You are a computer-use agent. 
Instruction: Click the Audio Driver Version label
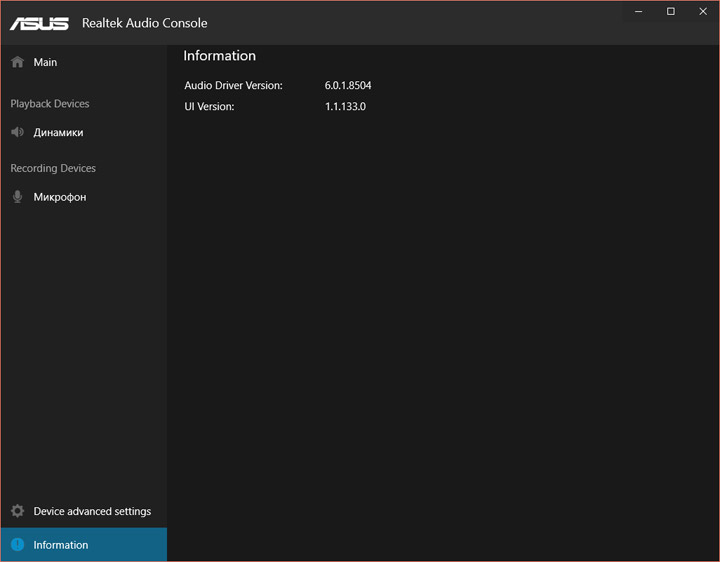click(233, 85)
